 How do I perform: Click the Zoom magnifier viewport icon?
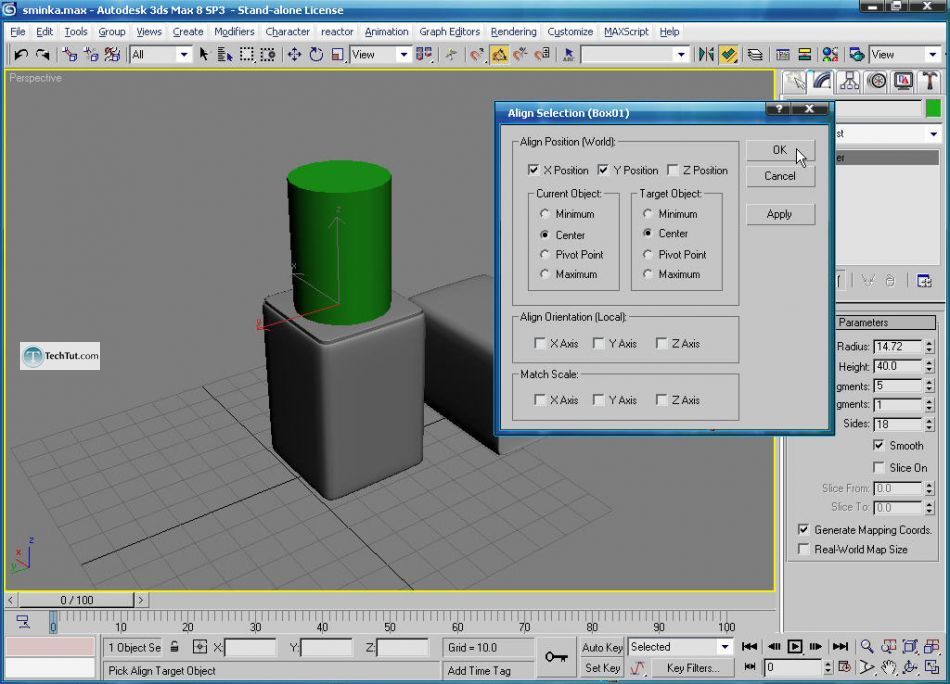pyautogui.click(x=867, y=647)
